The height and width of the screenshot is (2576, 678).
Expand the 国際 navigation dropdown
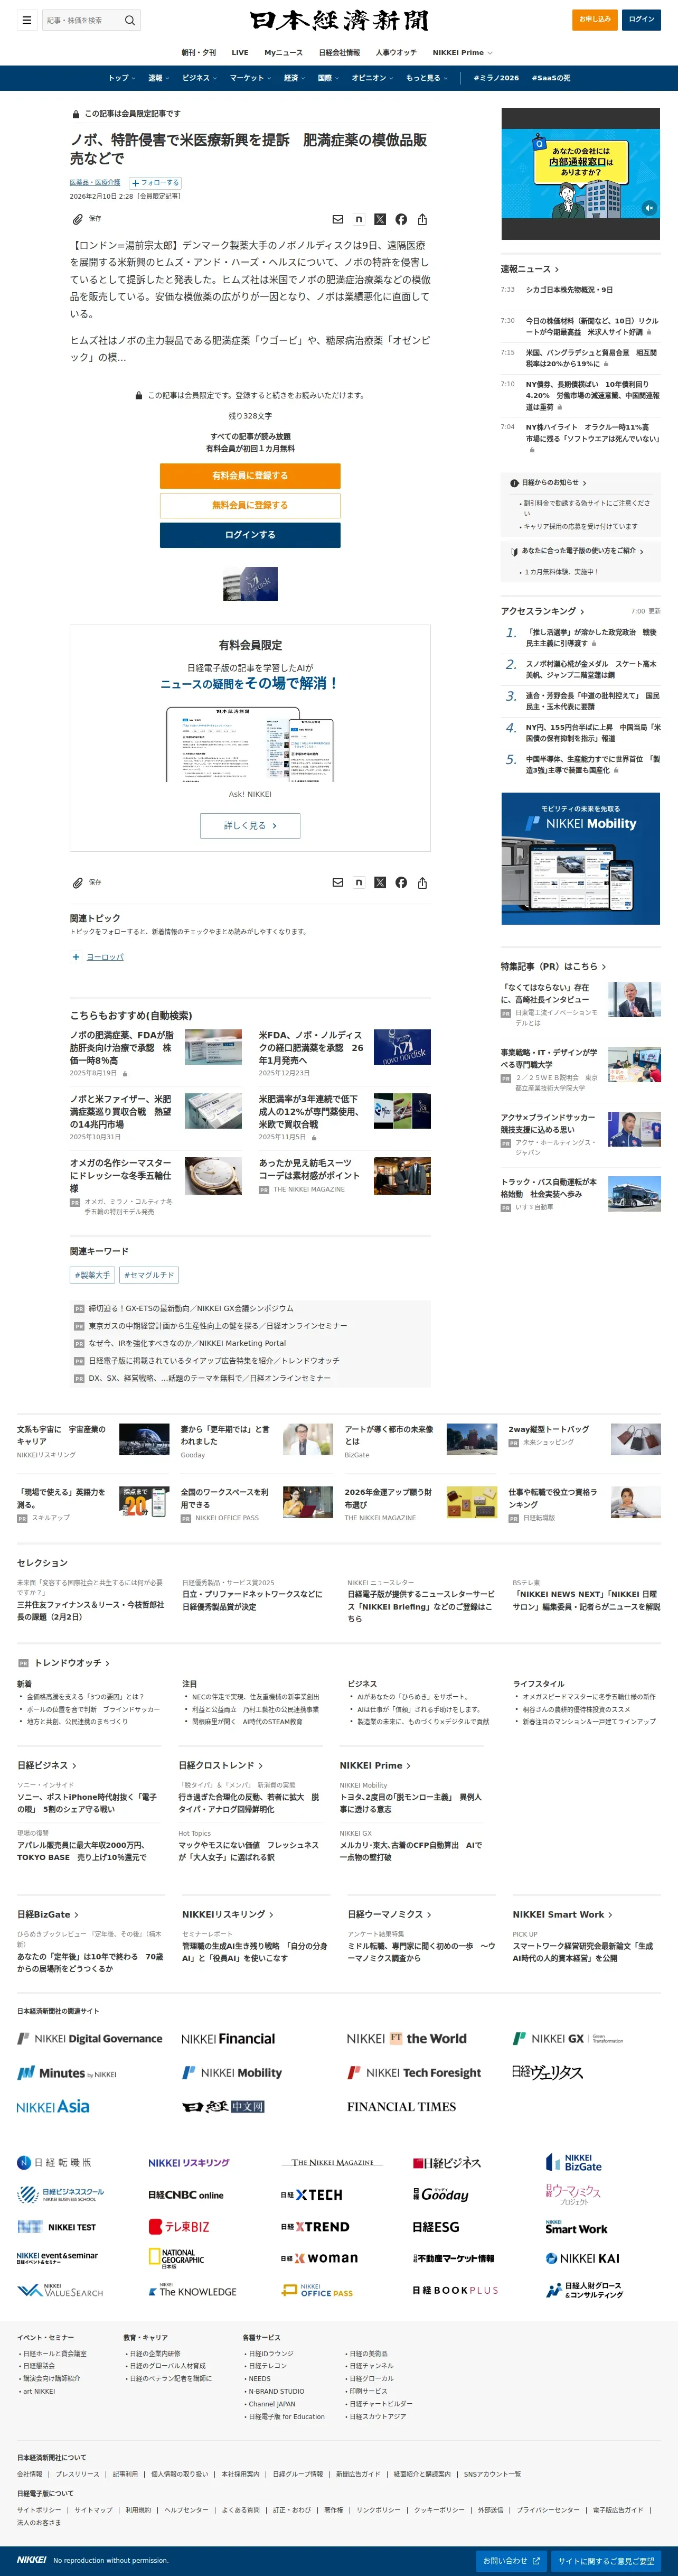click(328, 78)
